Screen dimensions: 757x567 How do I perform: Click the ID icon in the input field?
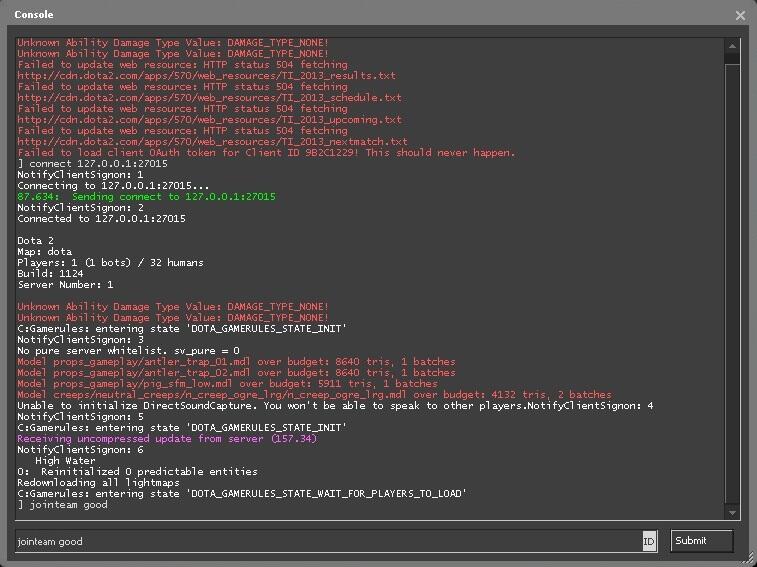[x=649, y=541]
